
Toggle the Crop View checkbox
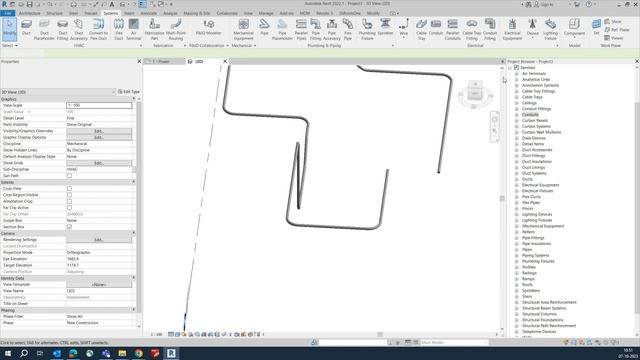pyautogui.click(x=69, y=189)
